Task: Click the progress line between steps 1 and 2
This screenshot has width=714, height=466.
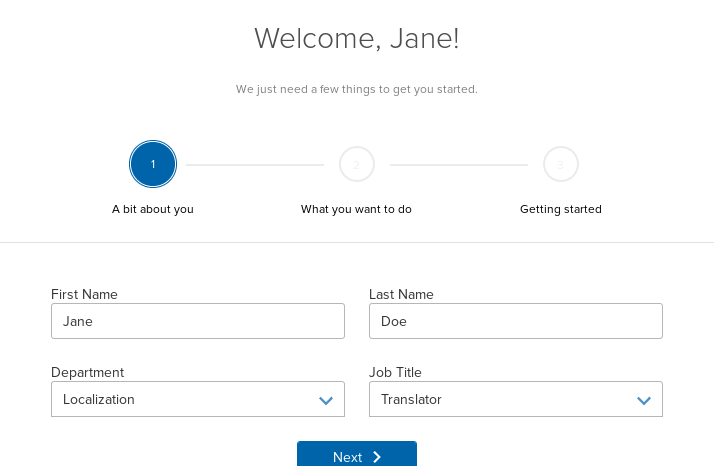Action: 255,164
